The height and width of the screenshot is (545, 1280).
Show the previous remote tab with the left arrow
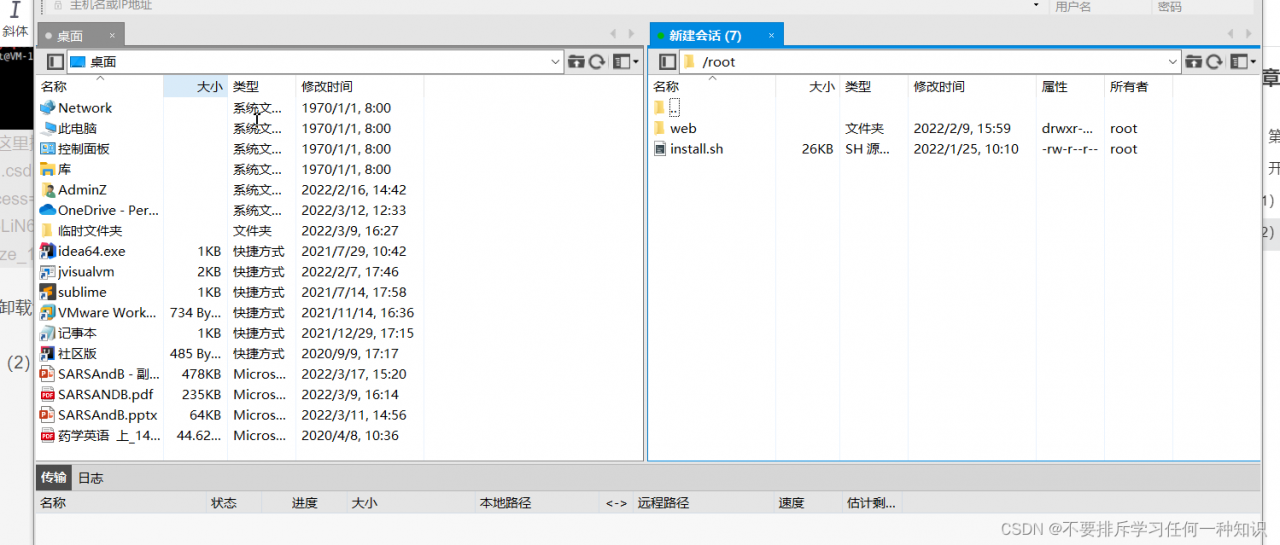point(1229,35)
